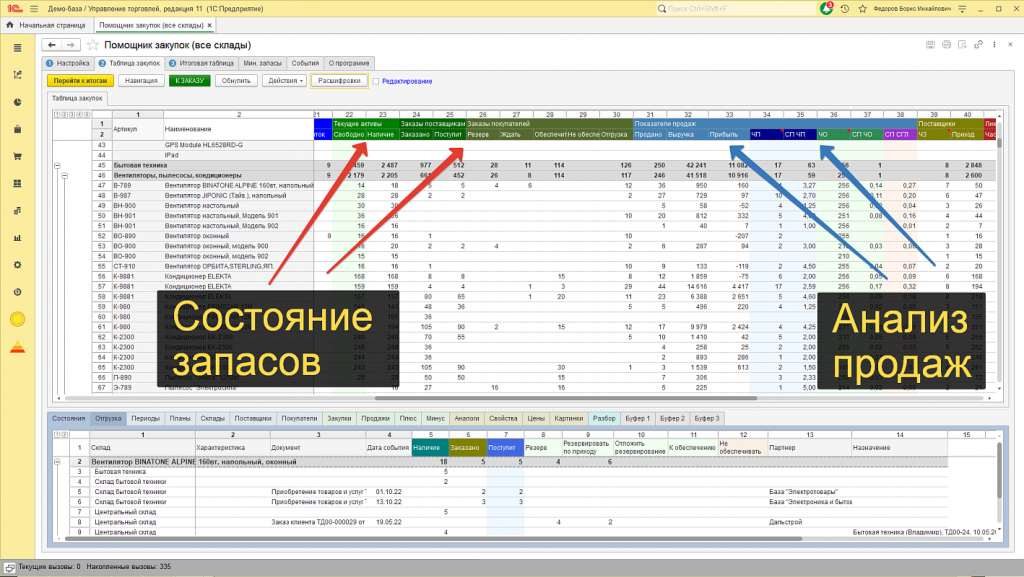Viewport: 1024px width, 577px height.
Task: Open the more options vertical dots icon
Action: 995,45
